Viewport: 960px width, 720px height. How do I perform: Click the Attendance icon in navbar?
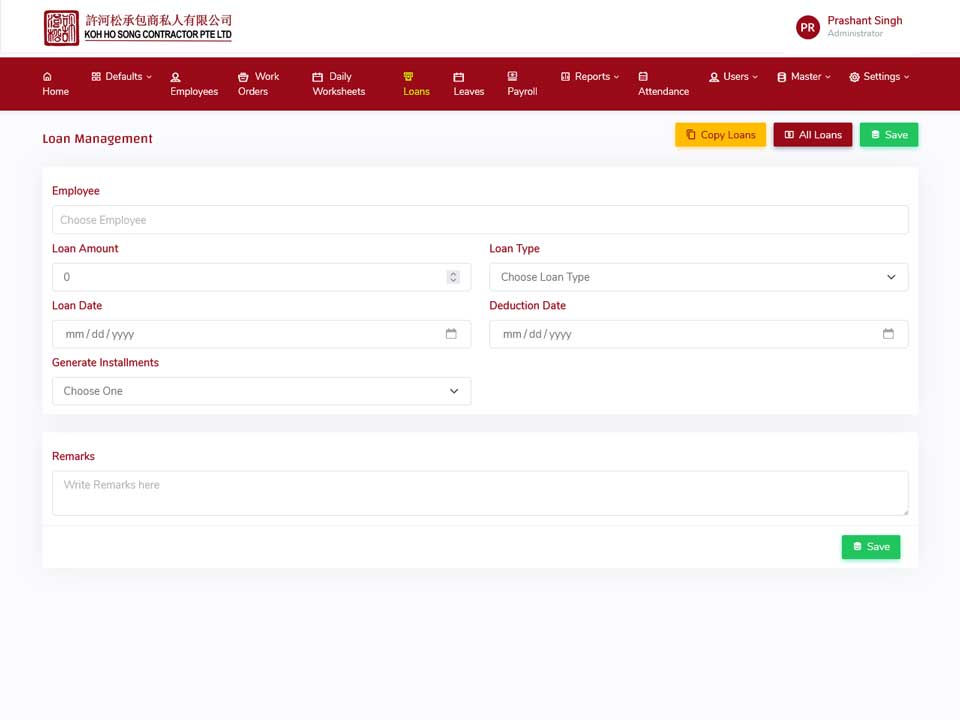tap(643, 77)
